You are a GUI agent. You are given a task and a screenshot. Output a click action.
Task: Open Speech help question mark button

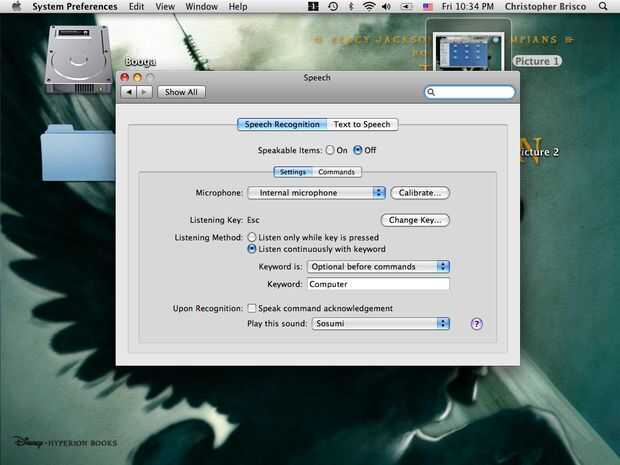pyautogui.click(x=476, y=324)
